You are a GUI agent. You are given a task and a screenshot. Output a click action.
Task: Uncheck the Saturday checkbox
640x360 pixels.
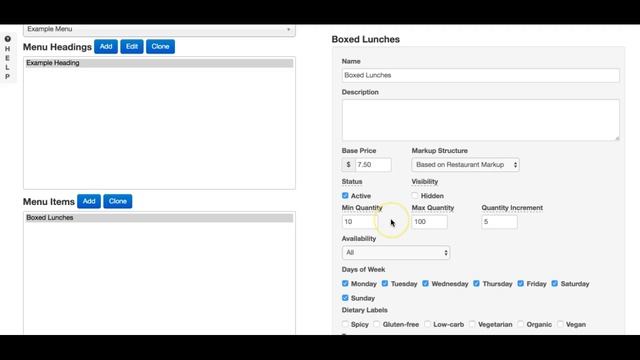click(555, 283)
